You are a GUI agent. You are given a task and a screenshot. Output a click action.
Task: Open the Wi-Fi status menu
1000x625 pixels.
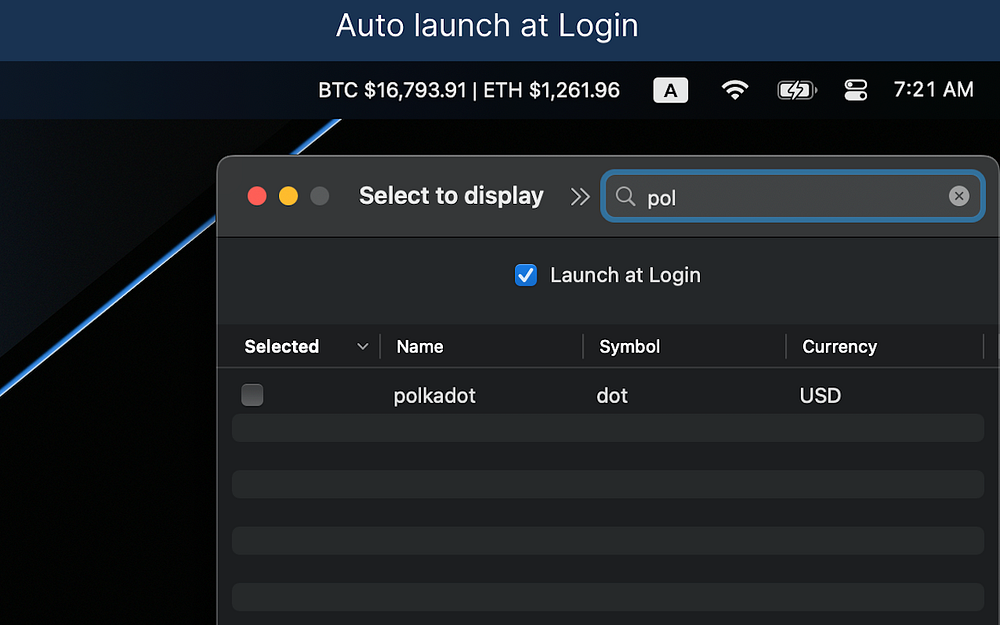tap(735, 90)
